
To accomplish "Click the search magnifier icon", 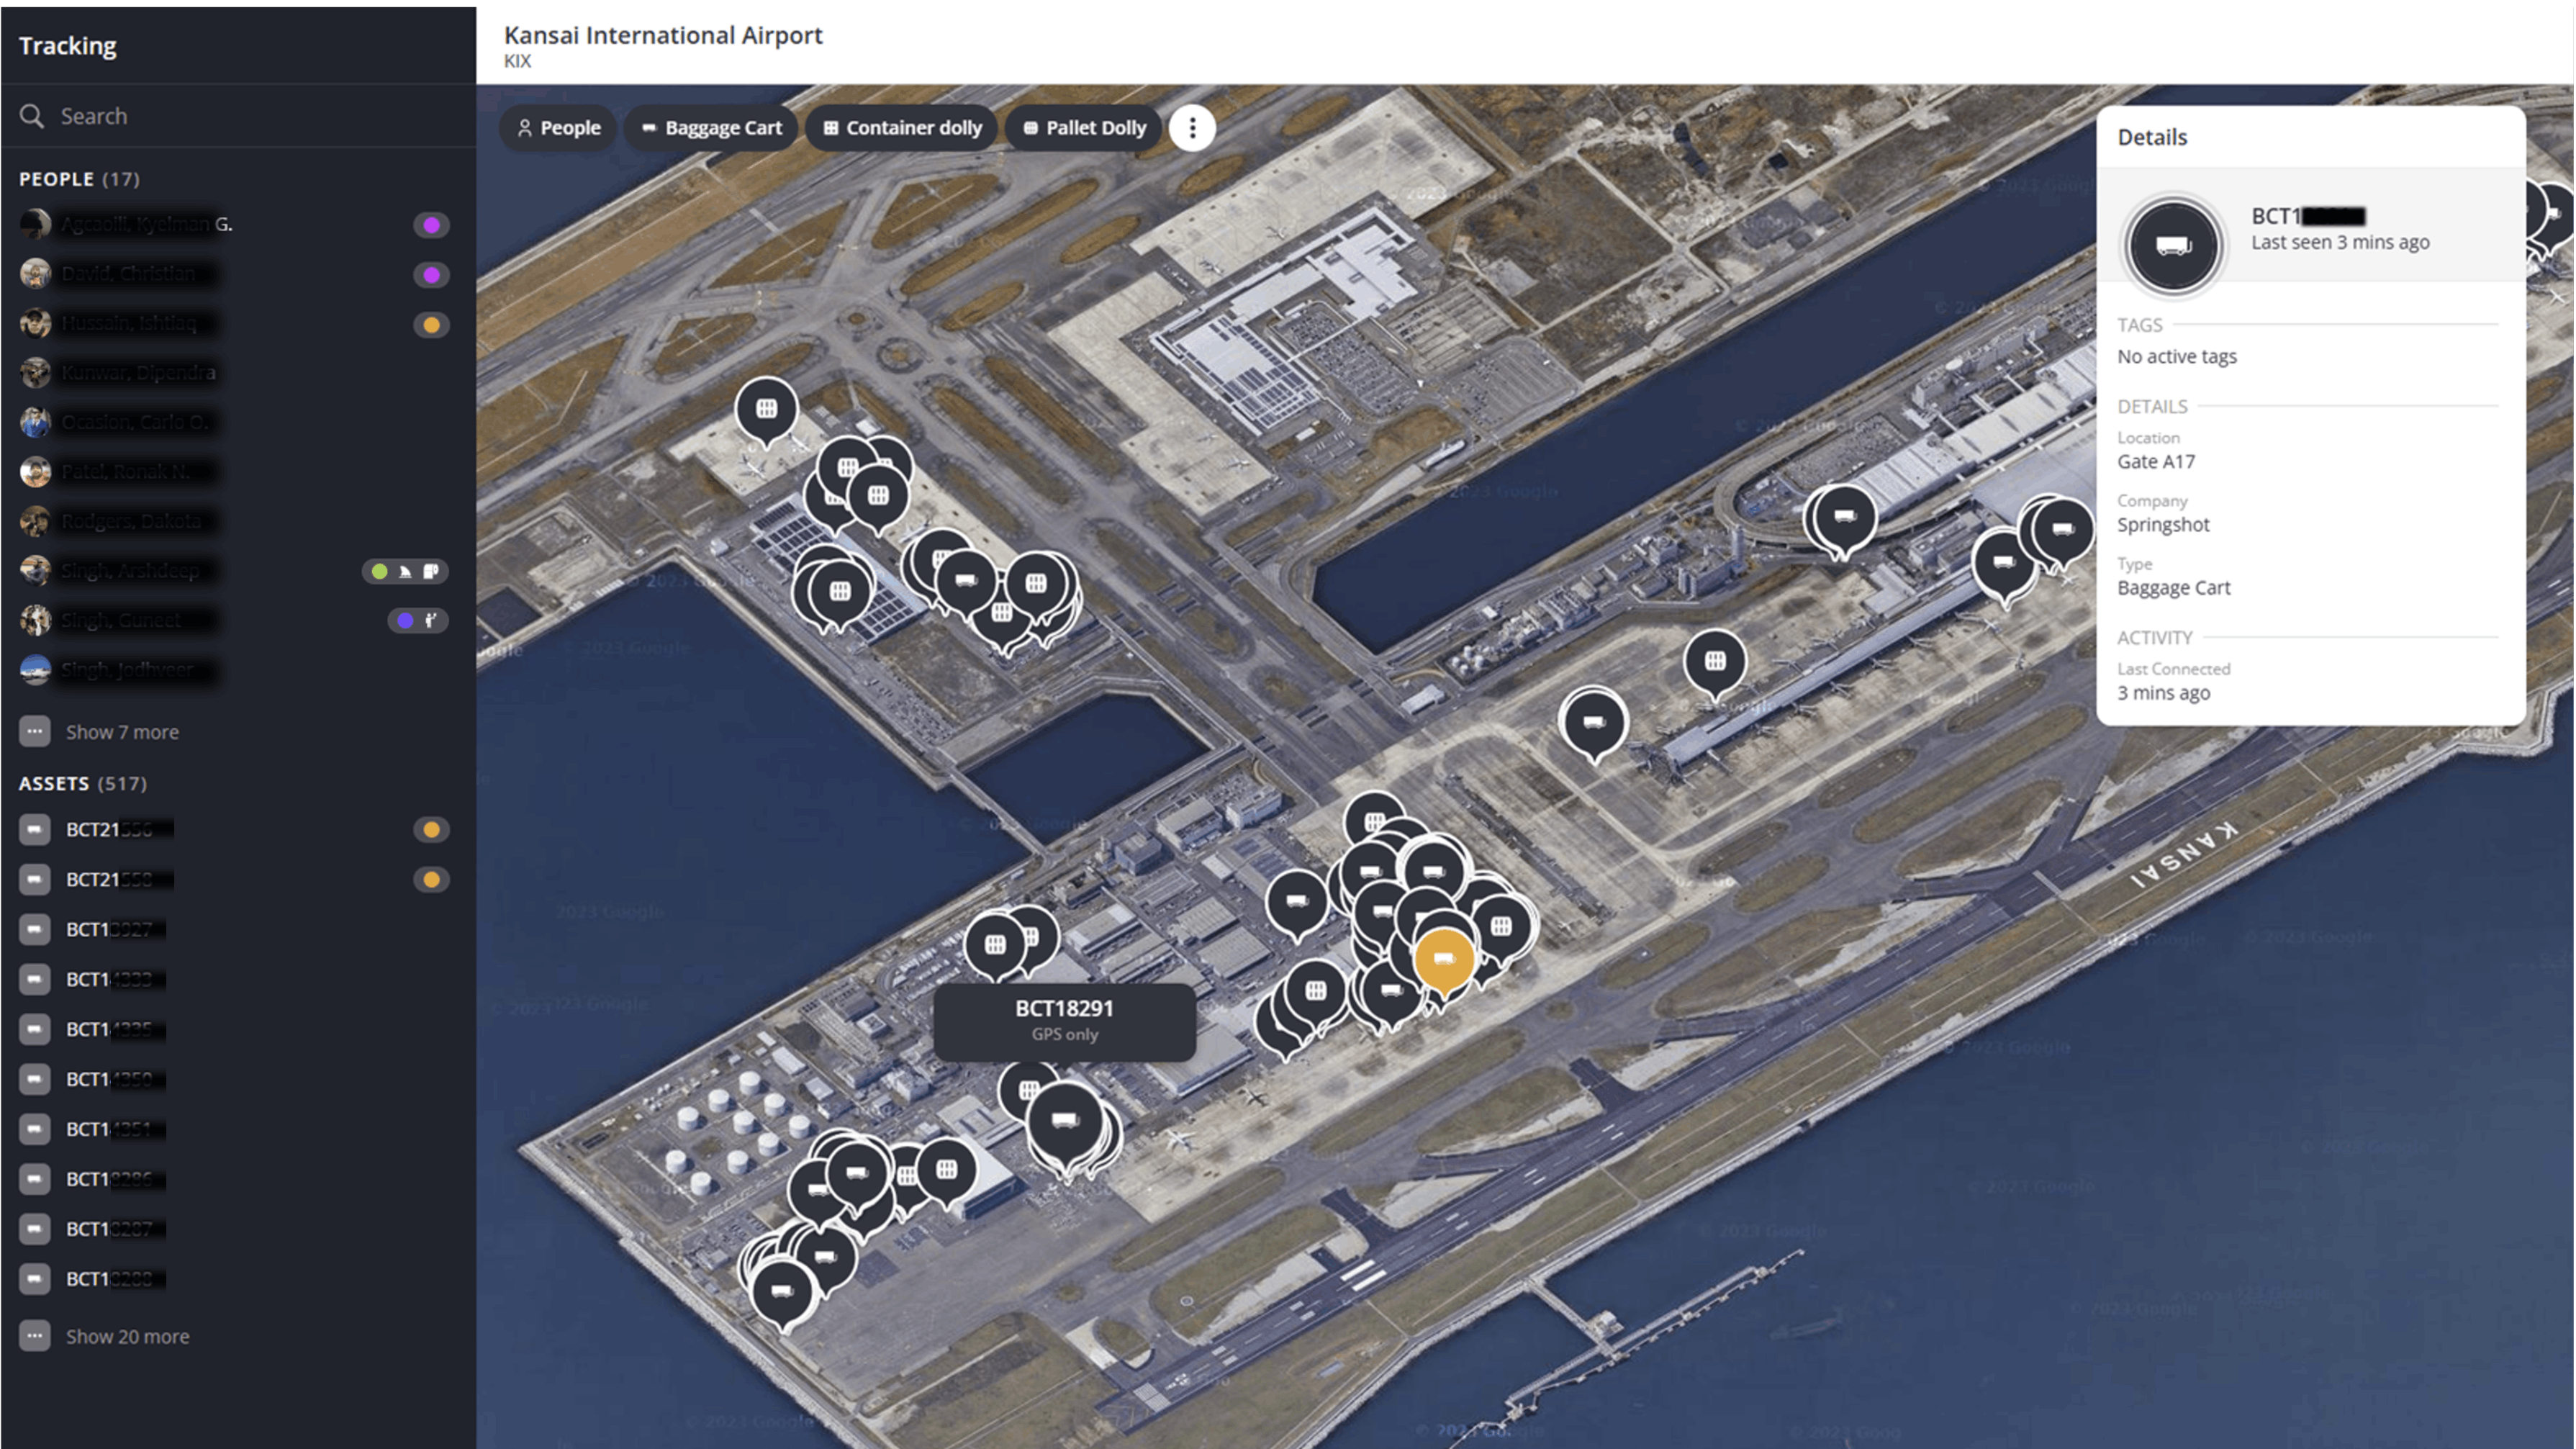I will tap(32, 116).
